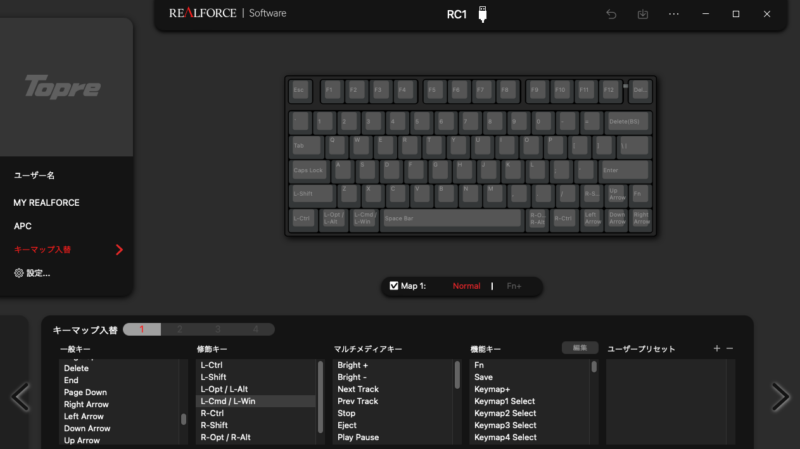Open MY REALFORCE in the sidebar
Image resolution: width=800 pixels, height=449 pixels.
pyautogui.click(x=46, y=203)
